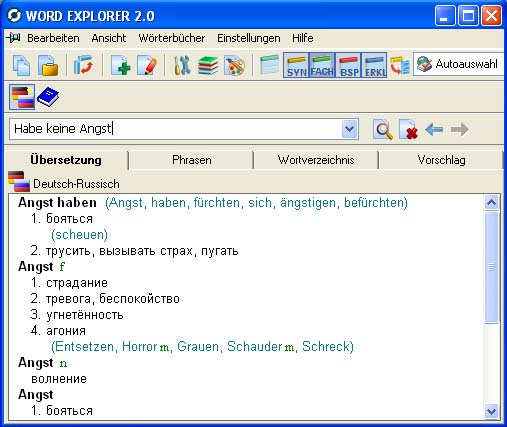Click the translation 'агония'
This screenshot has width=507, height=427.
[x=66, y=331]
